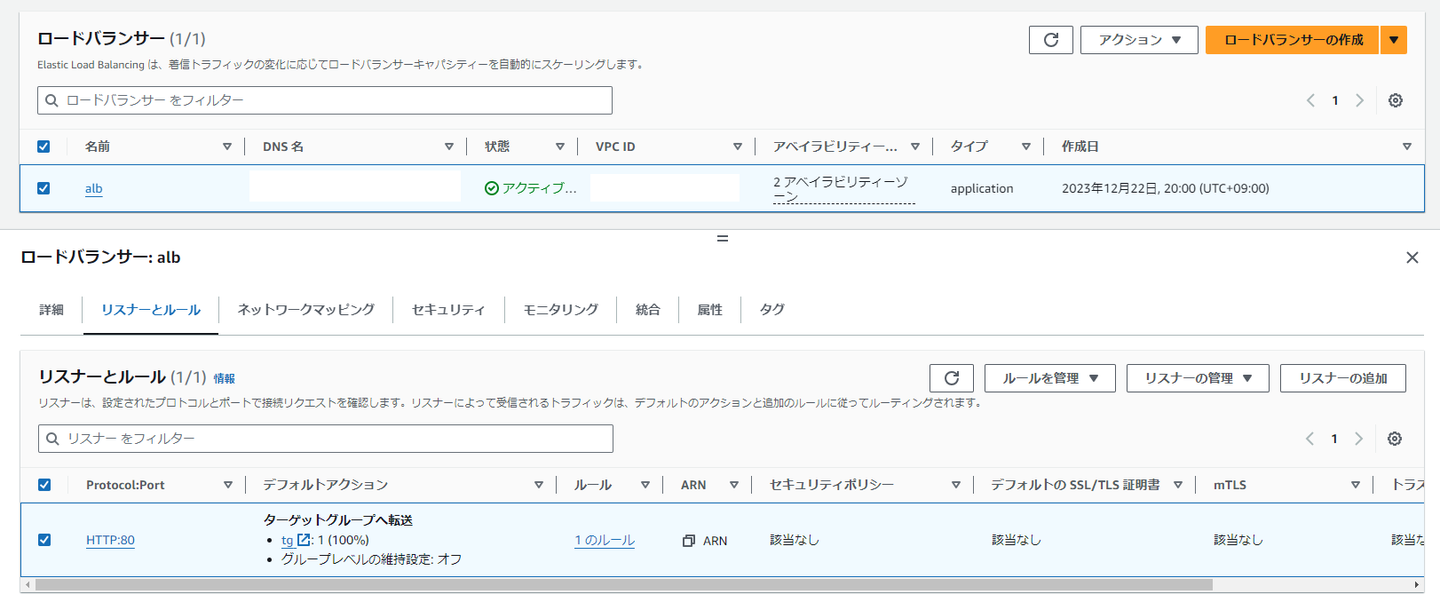Open tg target group external link

pyautogui.click(x=304, y=540)
